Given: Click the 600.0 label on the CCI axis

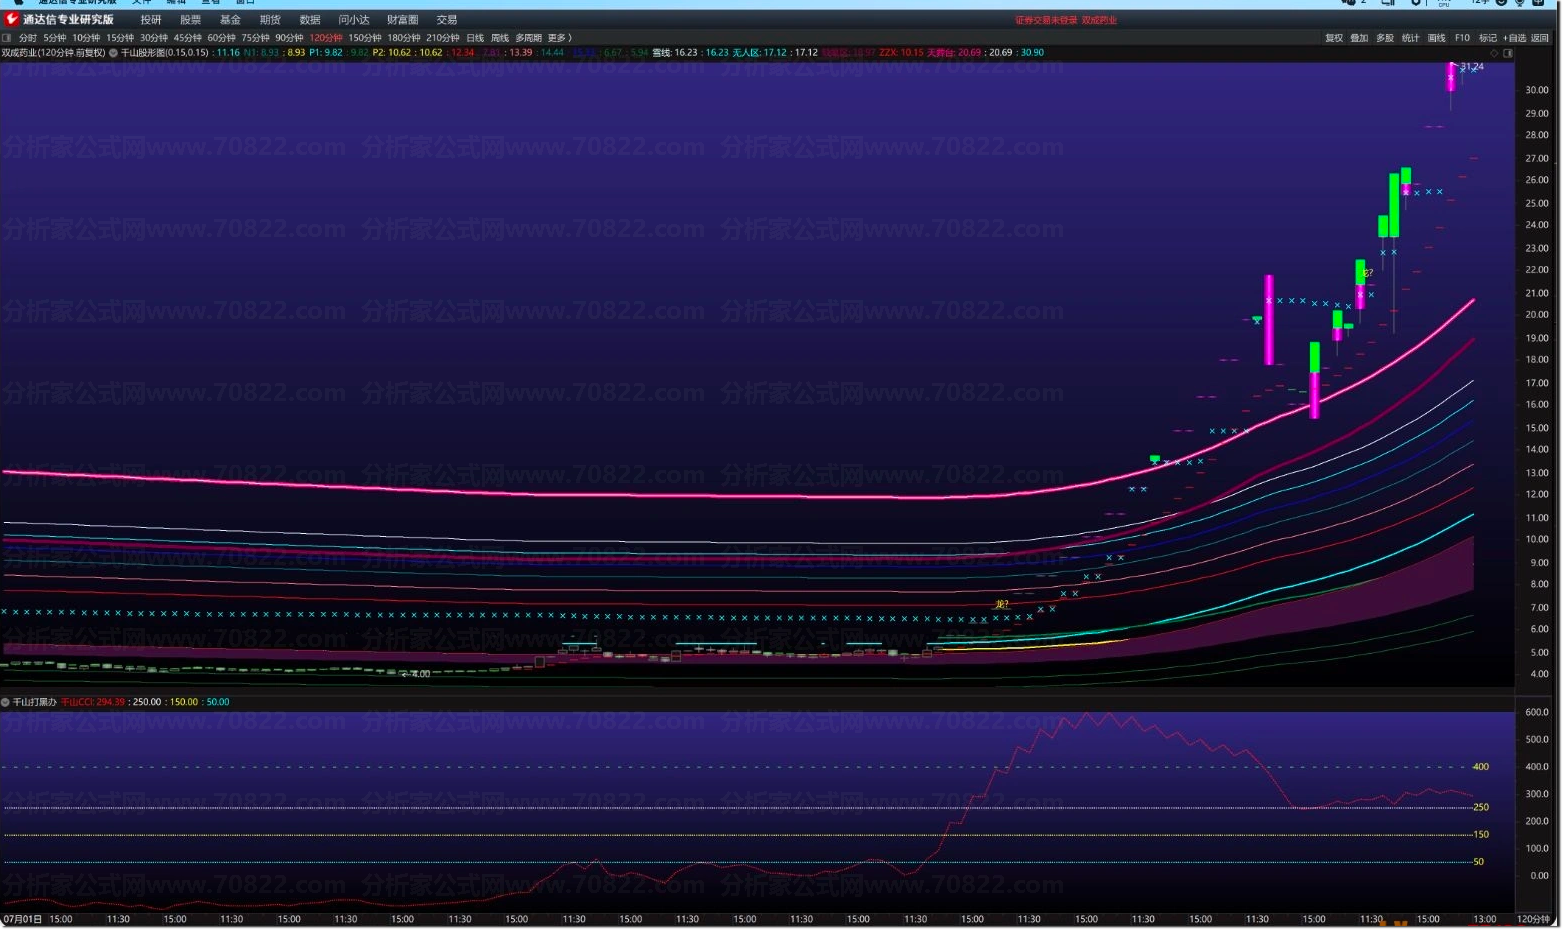Looking at the screenshot, I should [1537, 713].
